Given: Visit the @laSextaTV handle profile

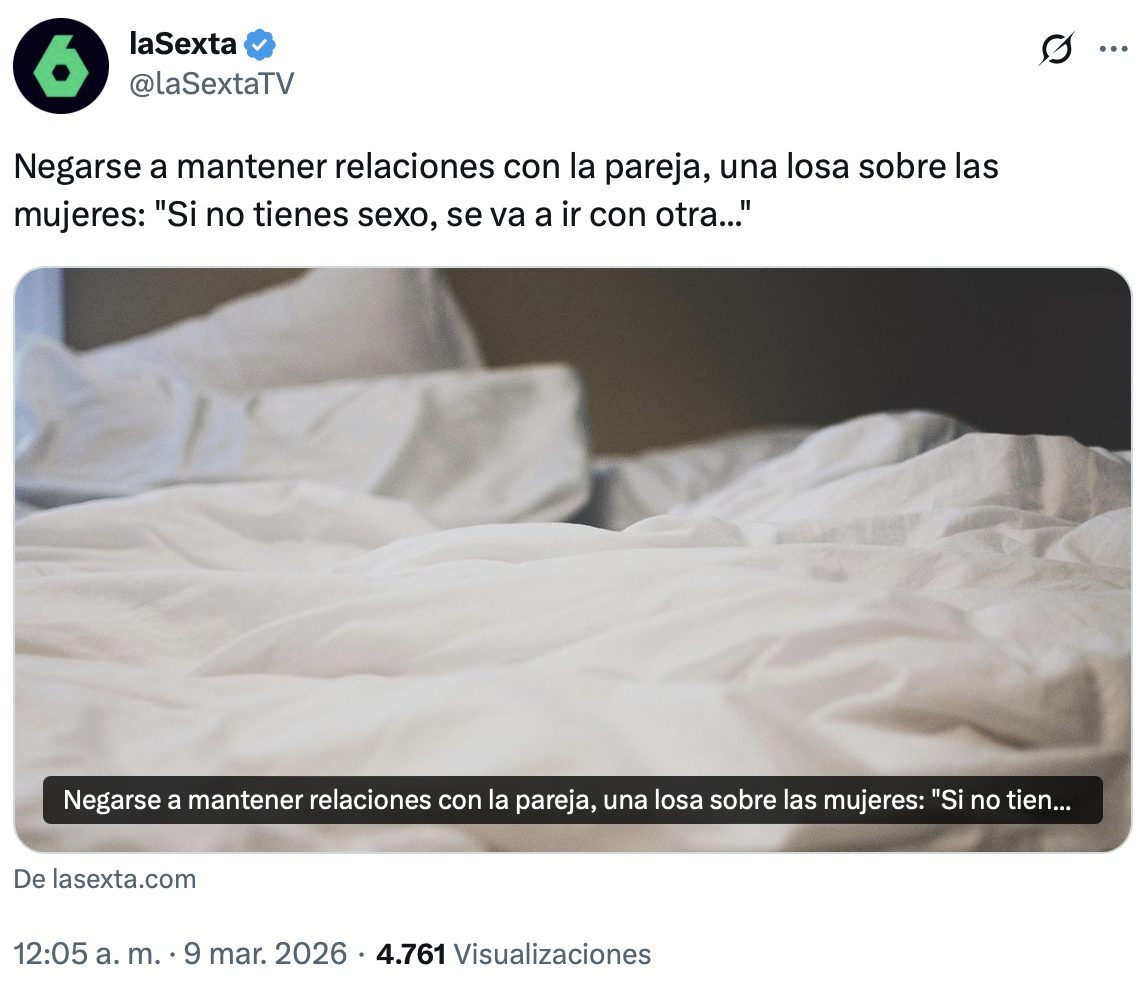Looking at the screenshot, I should pos(212,84).
